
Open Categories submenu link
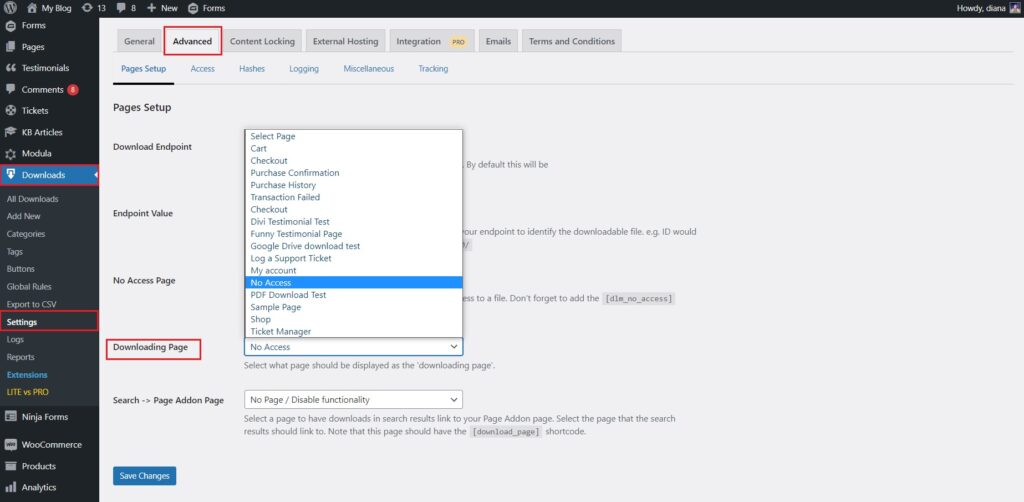coord(26,234)
